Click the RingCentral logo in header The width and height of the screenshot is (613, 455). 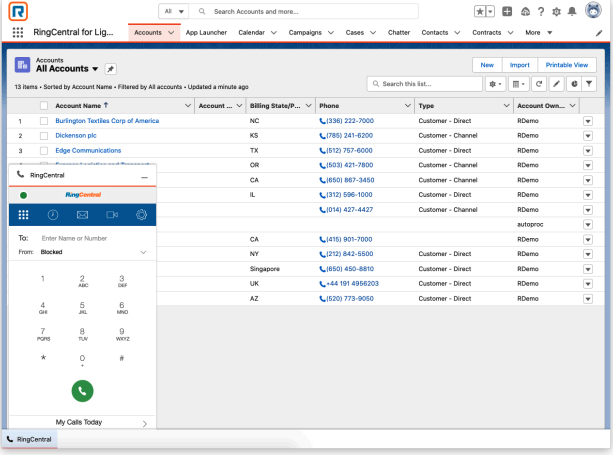18,11
